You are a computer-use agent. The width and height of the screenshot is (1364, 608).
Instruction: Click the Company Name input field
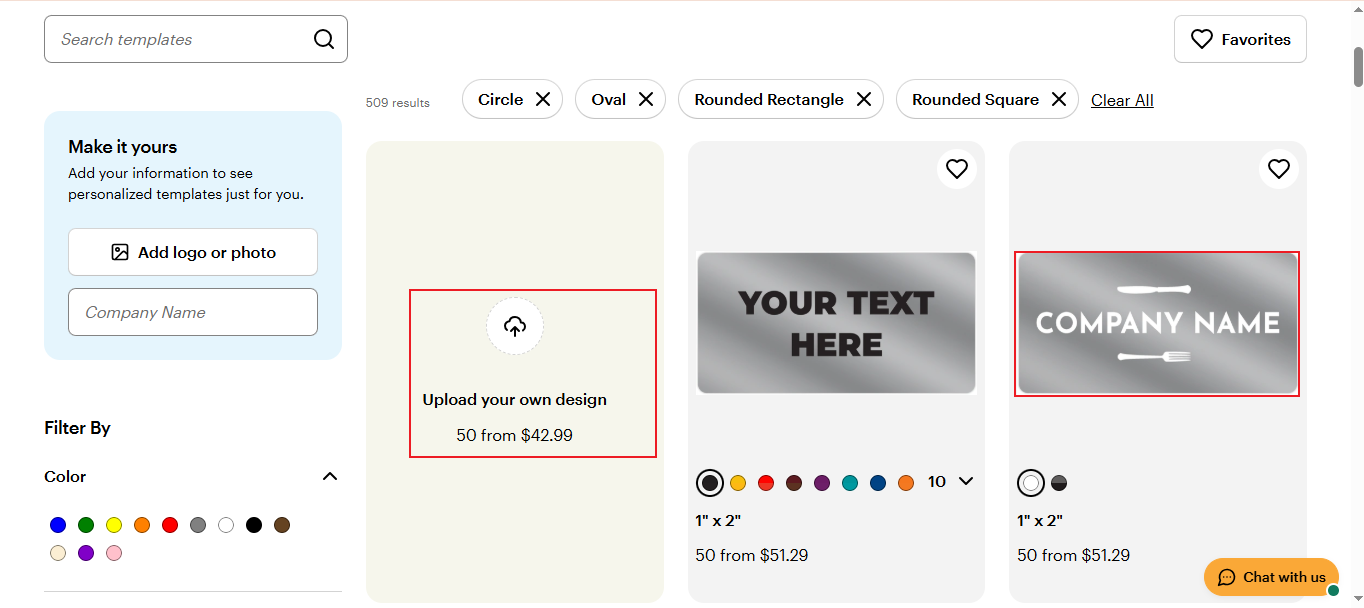(x=193, y=312)
